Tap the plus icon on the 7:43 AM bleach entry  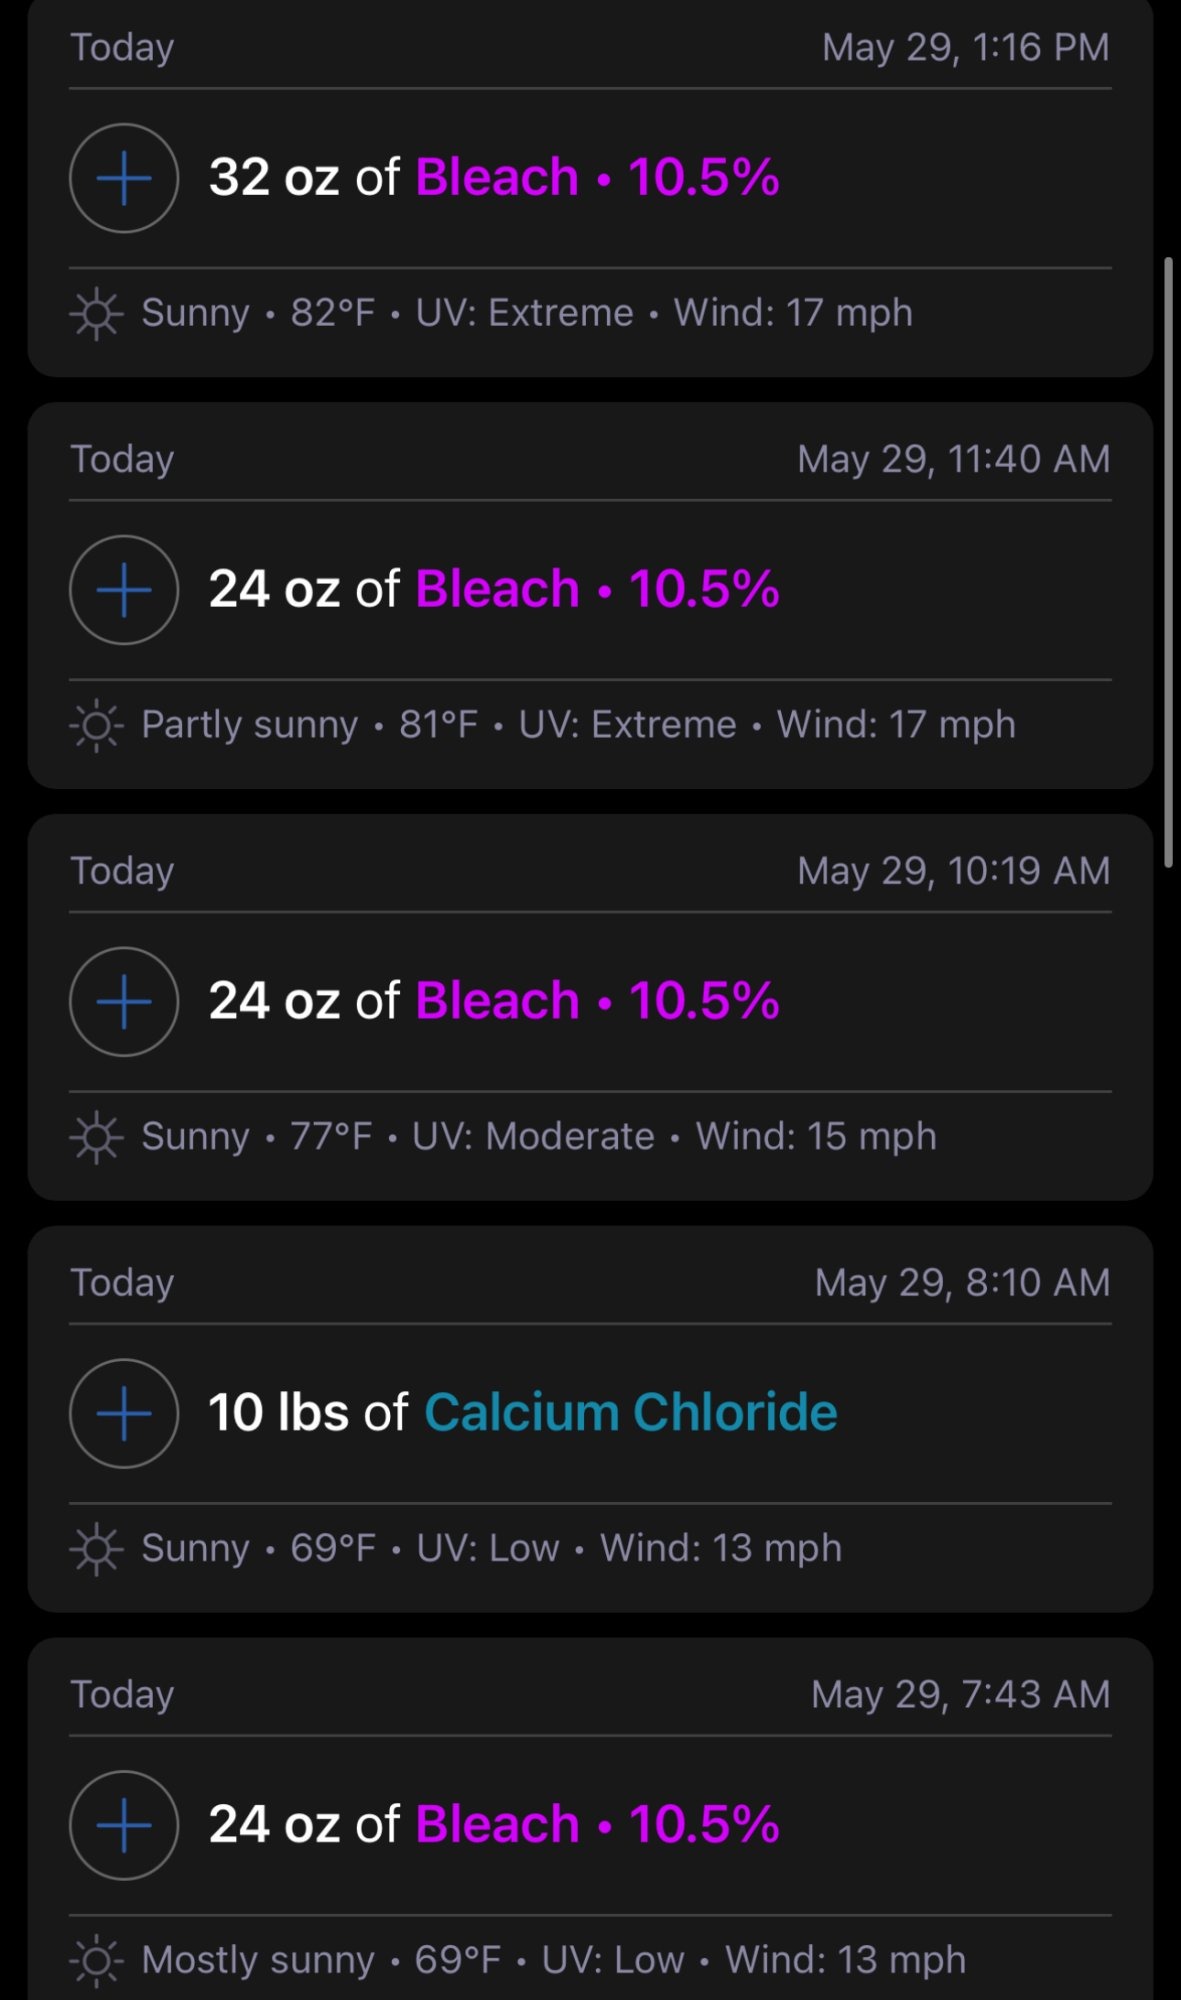[x=124, y=1825]
